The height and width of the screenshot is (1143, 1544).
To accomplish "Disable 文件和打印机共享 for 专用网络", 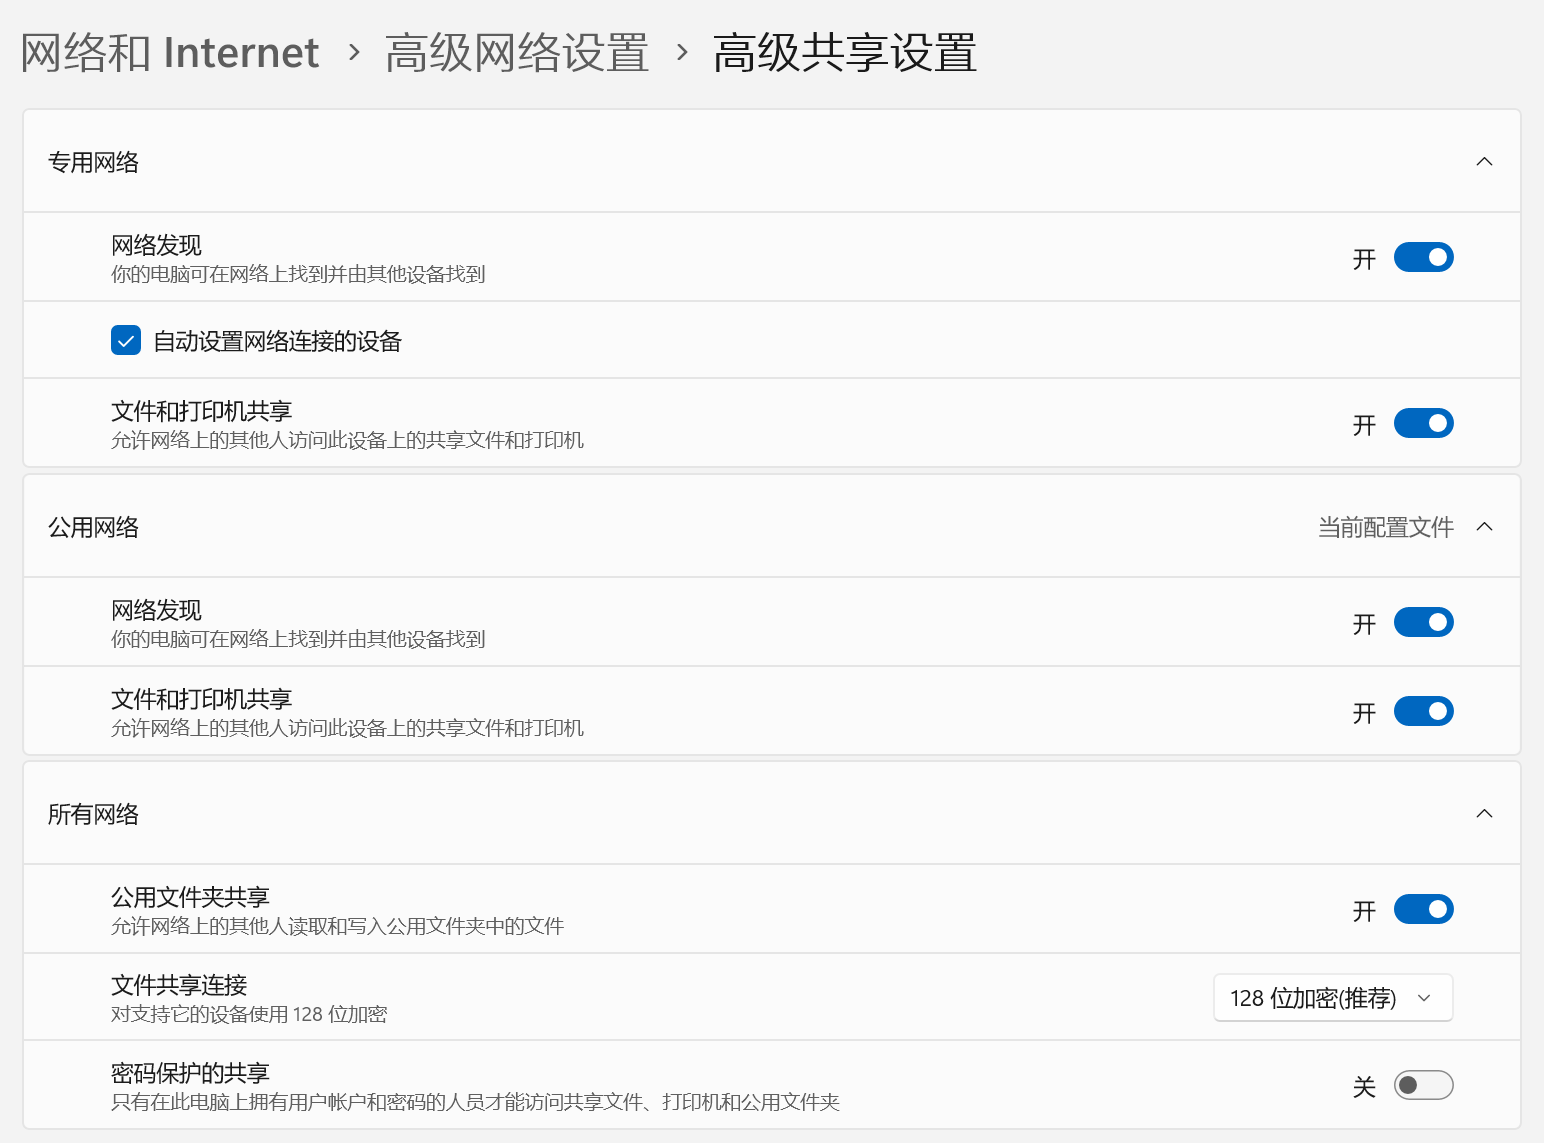I will 1423,424.
